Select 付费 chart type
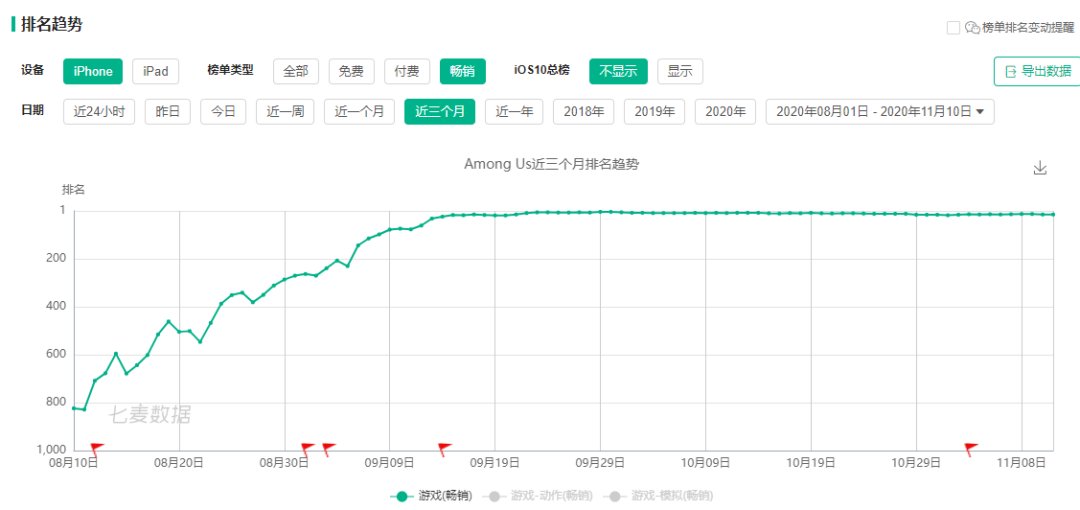This screenshot has width=1080, height=510. coord(407,72)
